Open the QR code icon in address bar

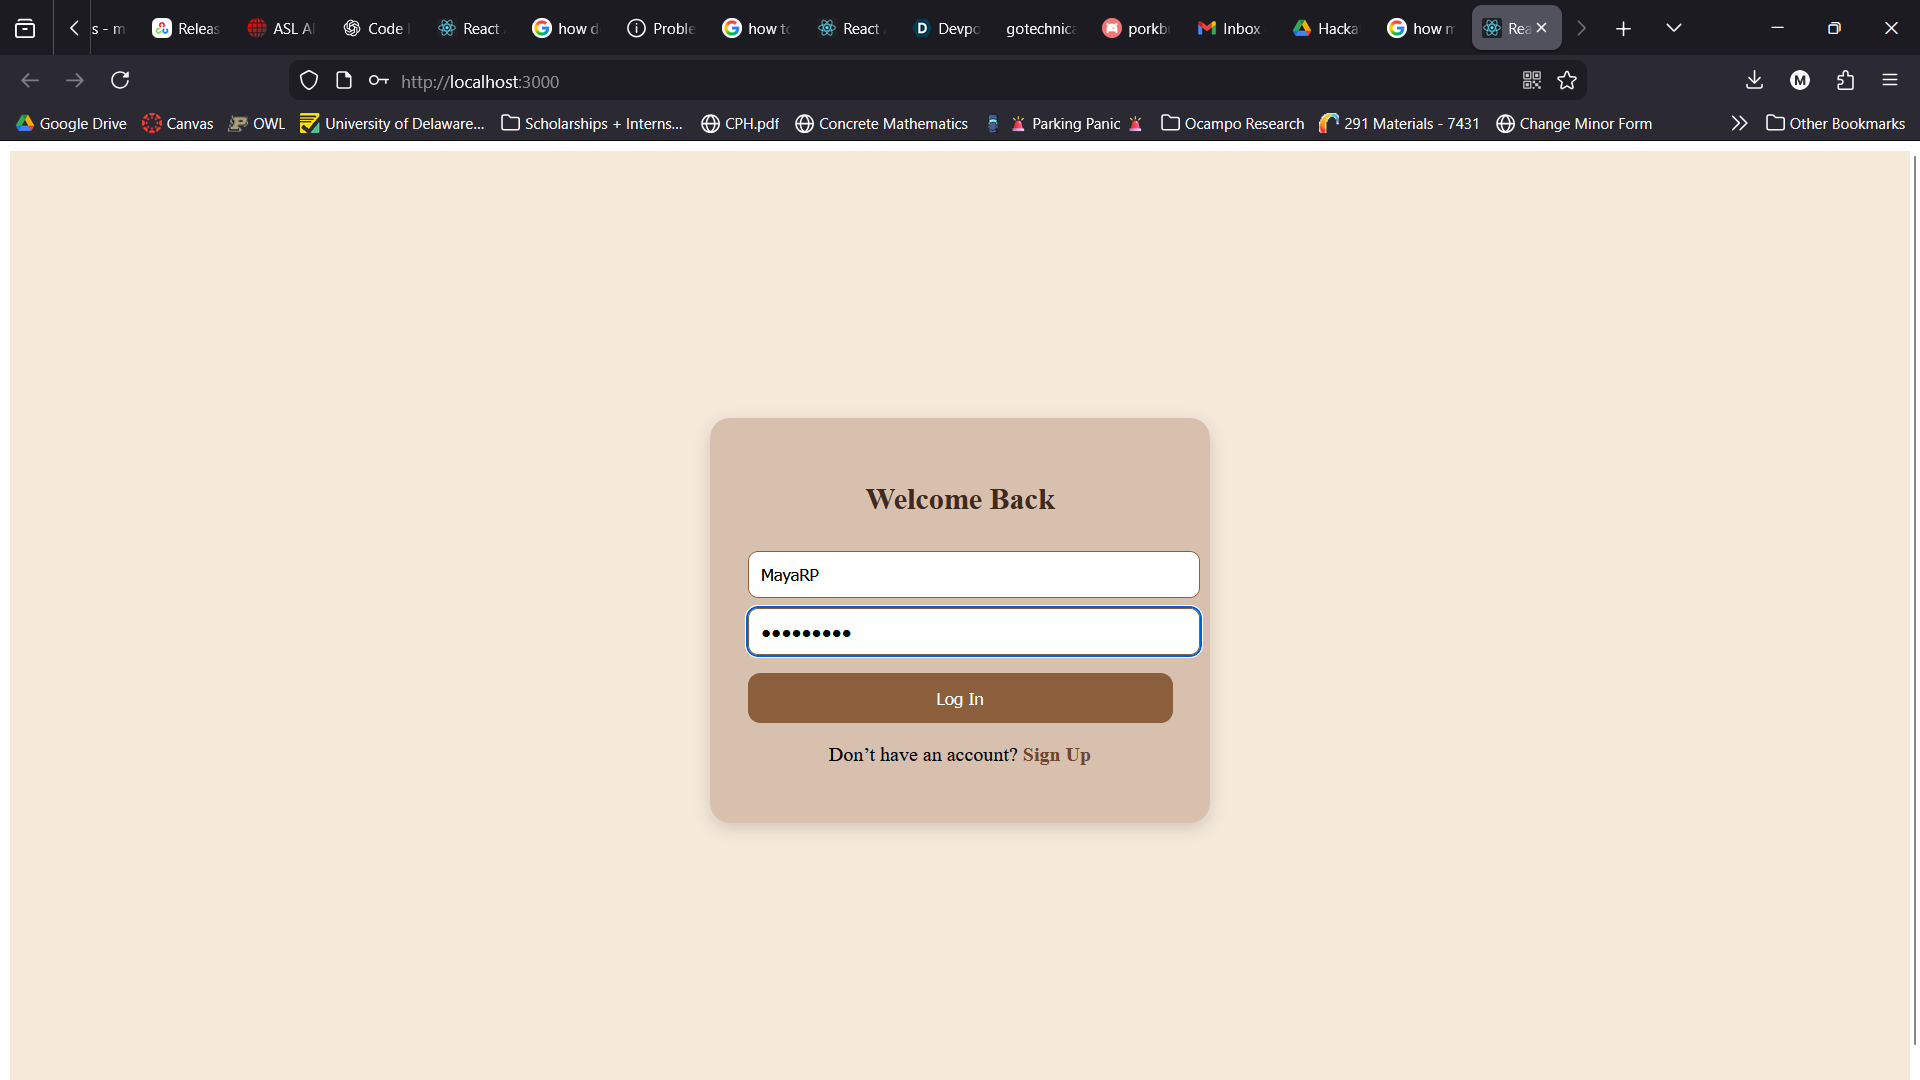(x=1531, y=80)
